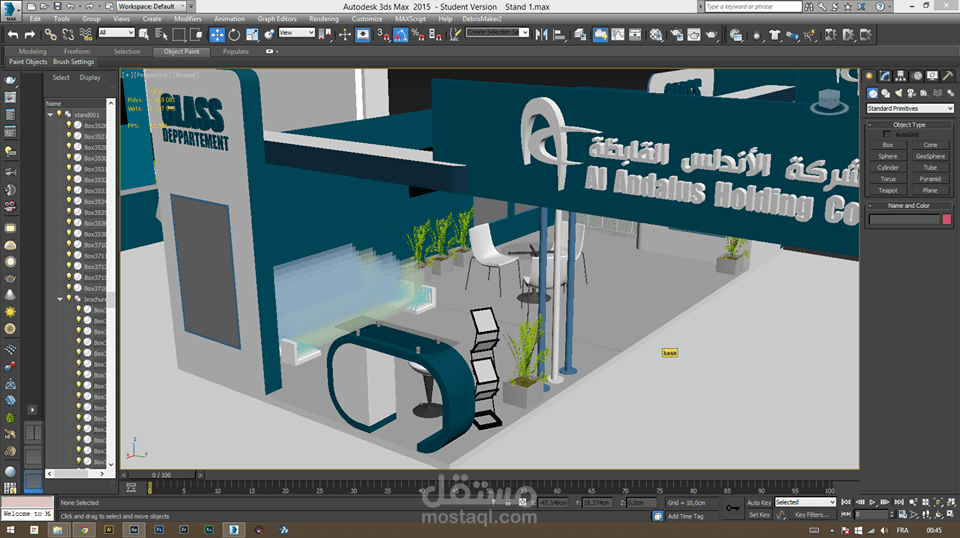Open the MAXScript menu
The width and height of the screenshot is (960, 538).
click(410, 19)
